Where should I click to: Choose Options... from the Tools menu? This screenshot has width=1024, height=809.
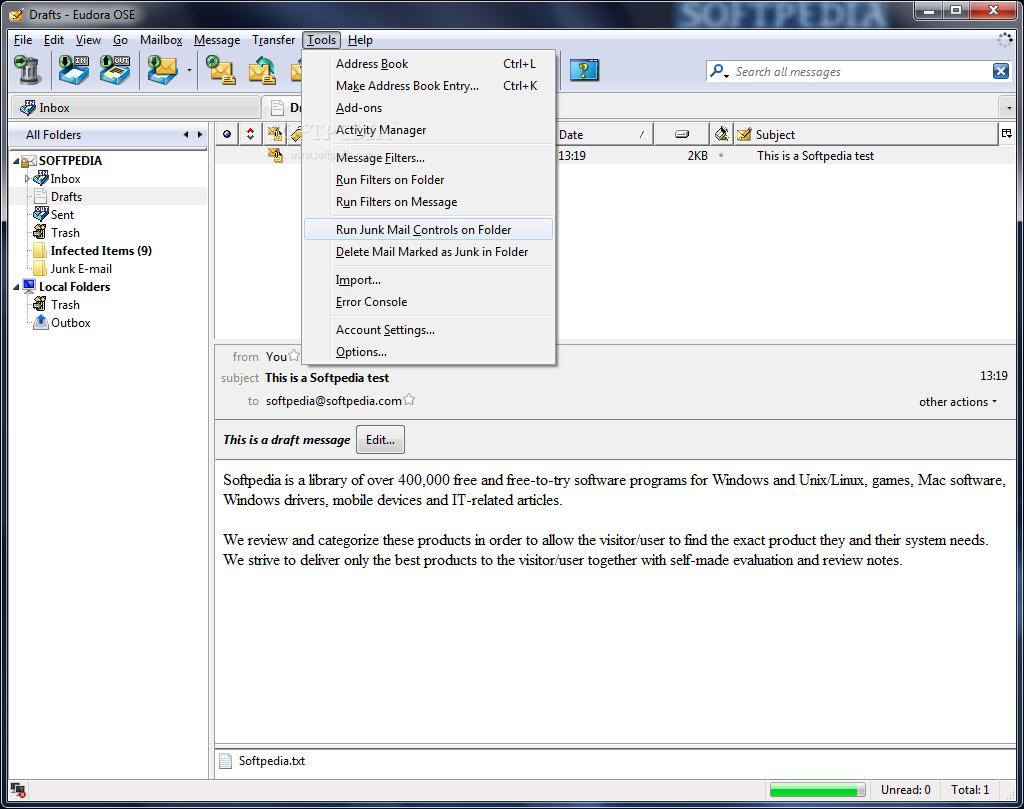pyautogui.click(x=428, y=352)
